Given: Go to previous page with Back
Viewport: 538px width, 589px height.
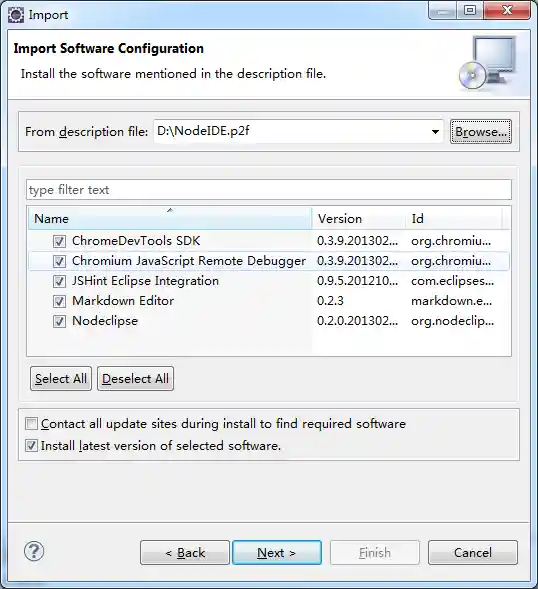Looking at the screenshot, I should pyautogui.click(x=185, y=553).
